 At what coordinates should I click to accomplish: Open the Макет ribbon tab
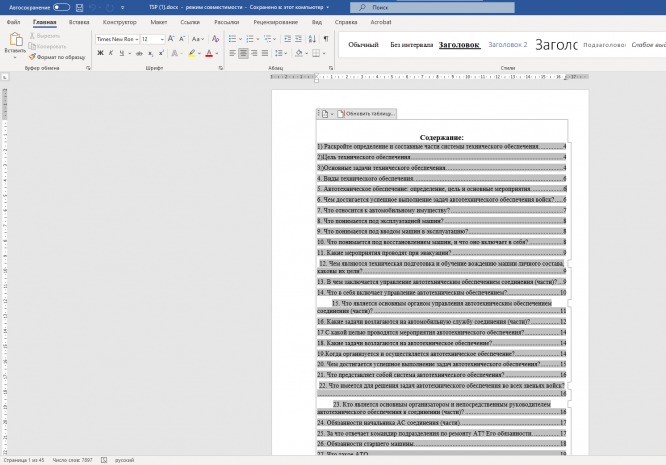[158, 22]
